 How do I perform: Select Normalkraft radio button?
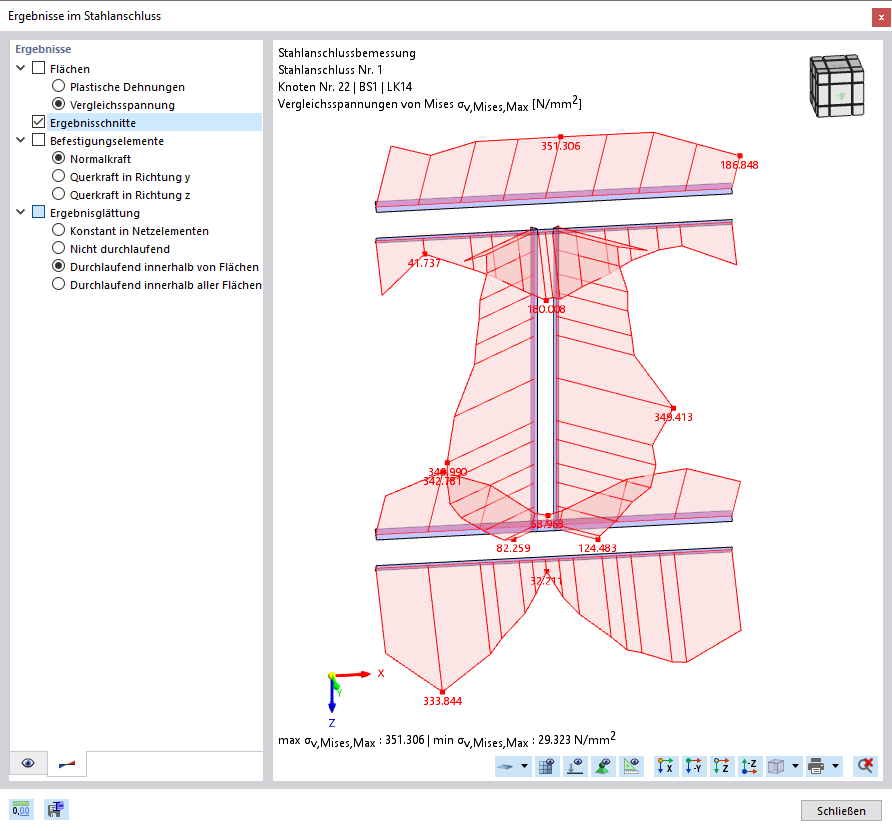coord(58,158)
